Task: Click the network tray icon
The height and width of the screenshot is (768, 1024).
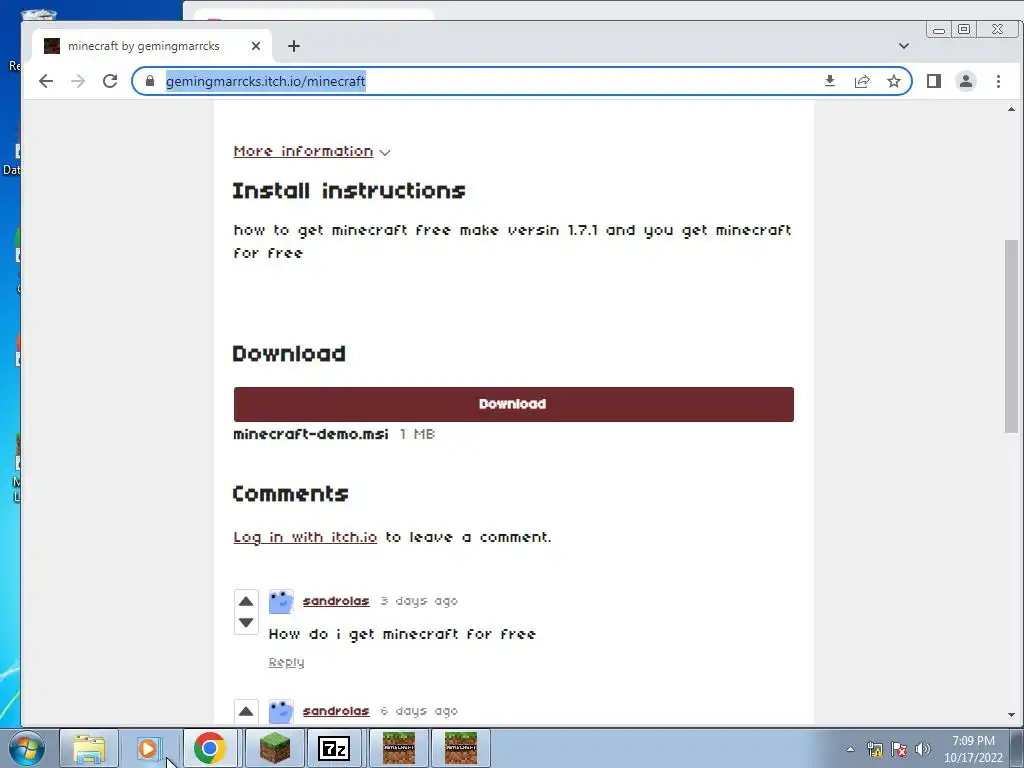Action: 874,749
